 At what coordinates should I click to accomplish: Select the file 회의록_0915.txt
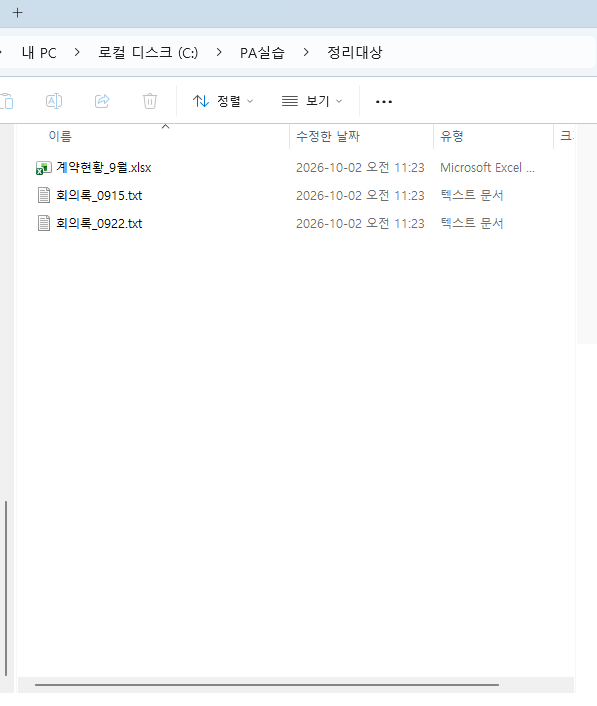tap(99, 196)
